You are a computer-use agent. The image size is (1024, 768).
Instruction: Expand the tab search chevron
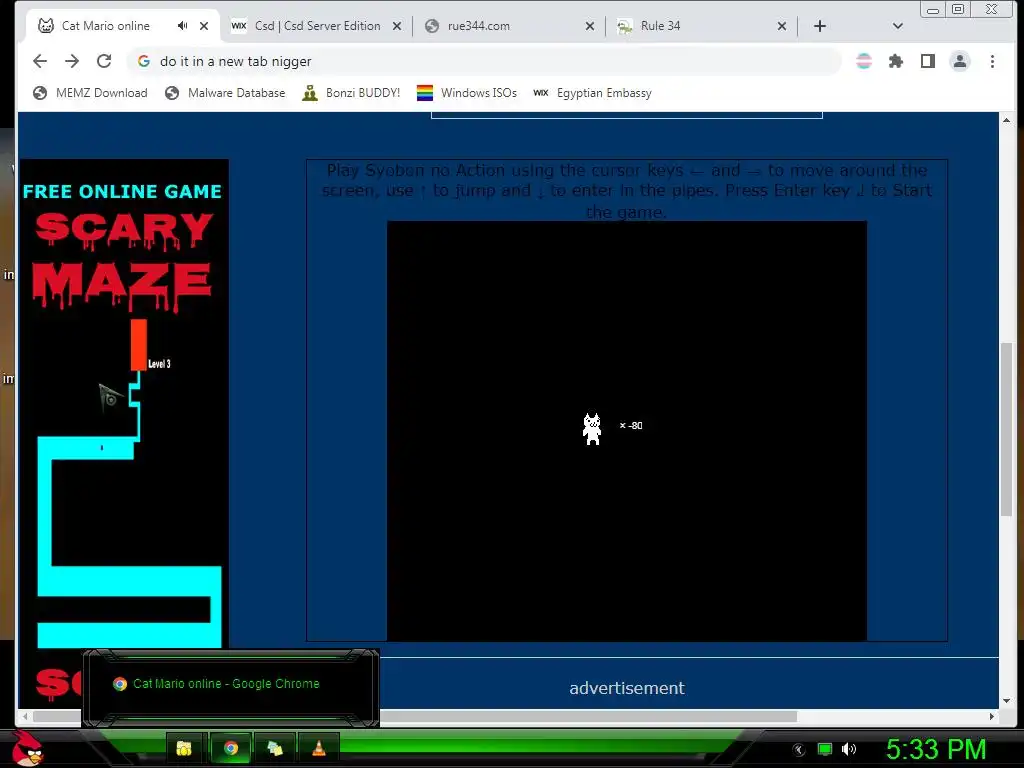click(x=897, y=26)
